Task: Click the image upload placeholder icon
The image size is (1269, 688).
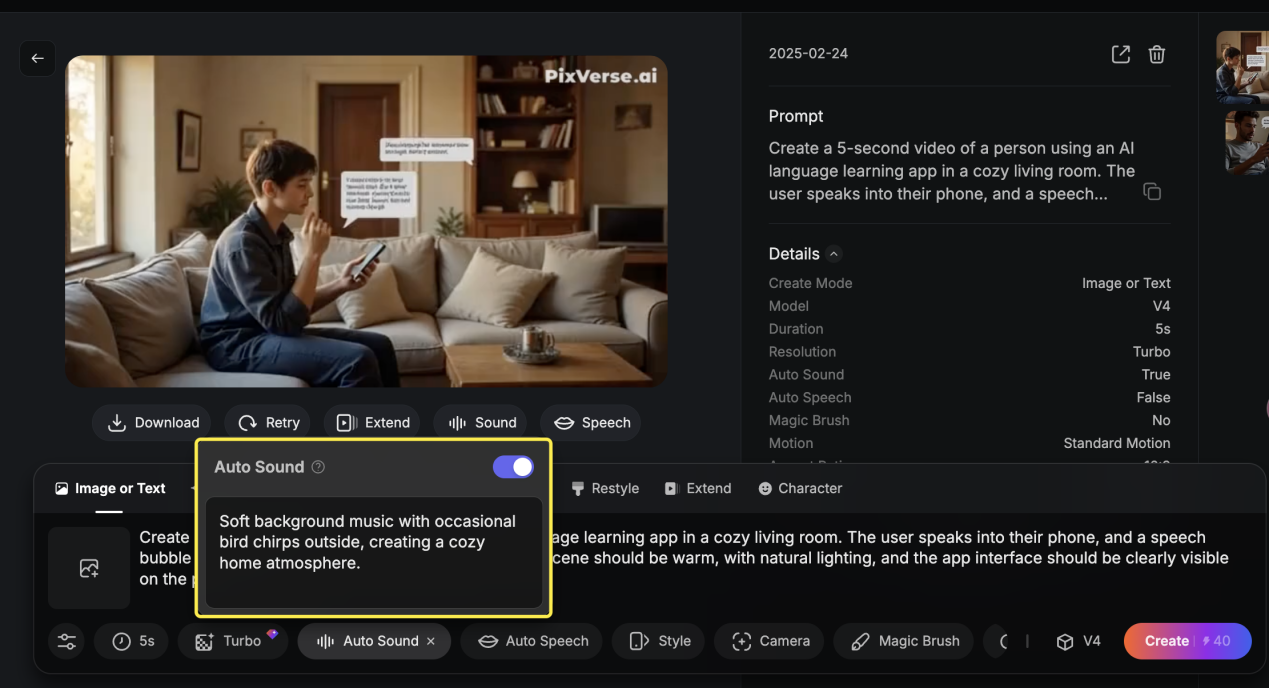Action: tap(89, 568)
